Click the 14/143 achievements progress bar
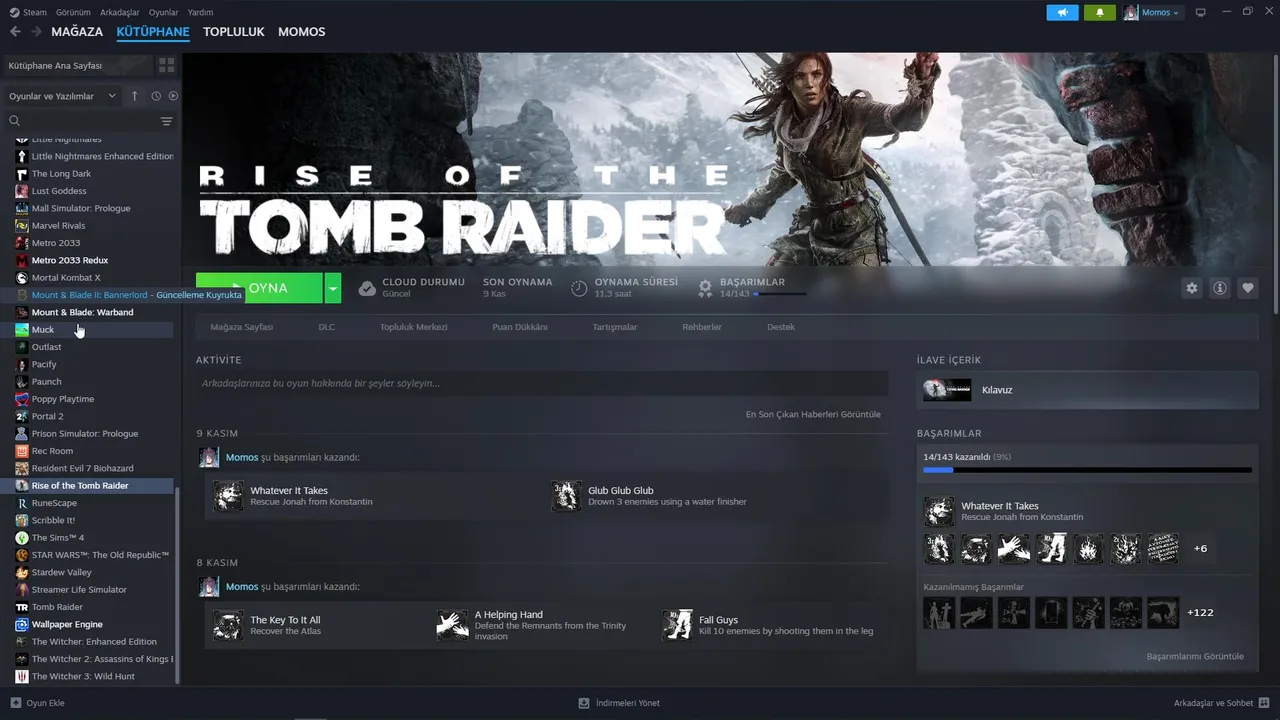Viewport: 1280px width, 720px height. tap(1087, 469)
